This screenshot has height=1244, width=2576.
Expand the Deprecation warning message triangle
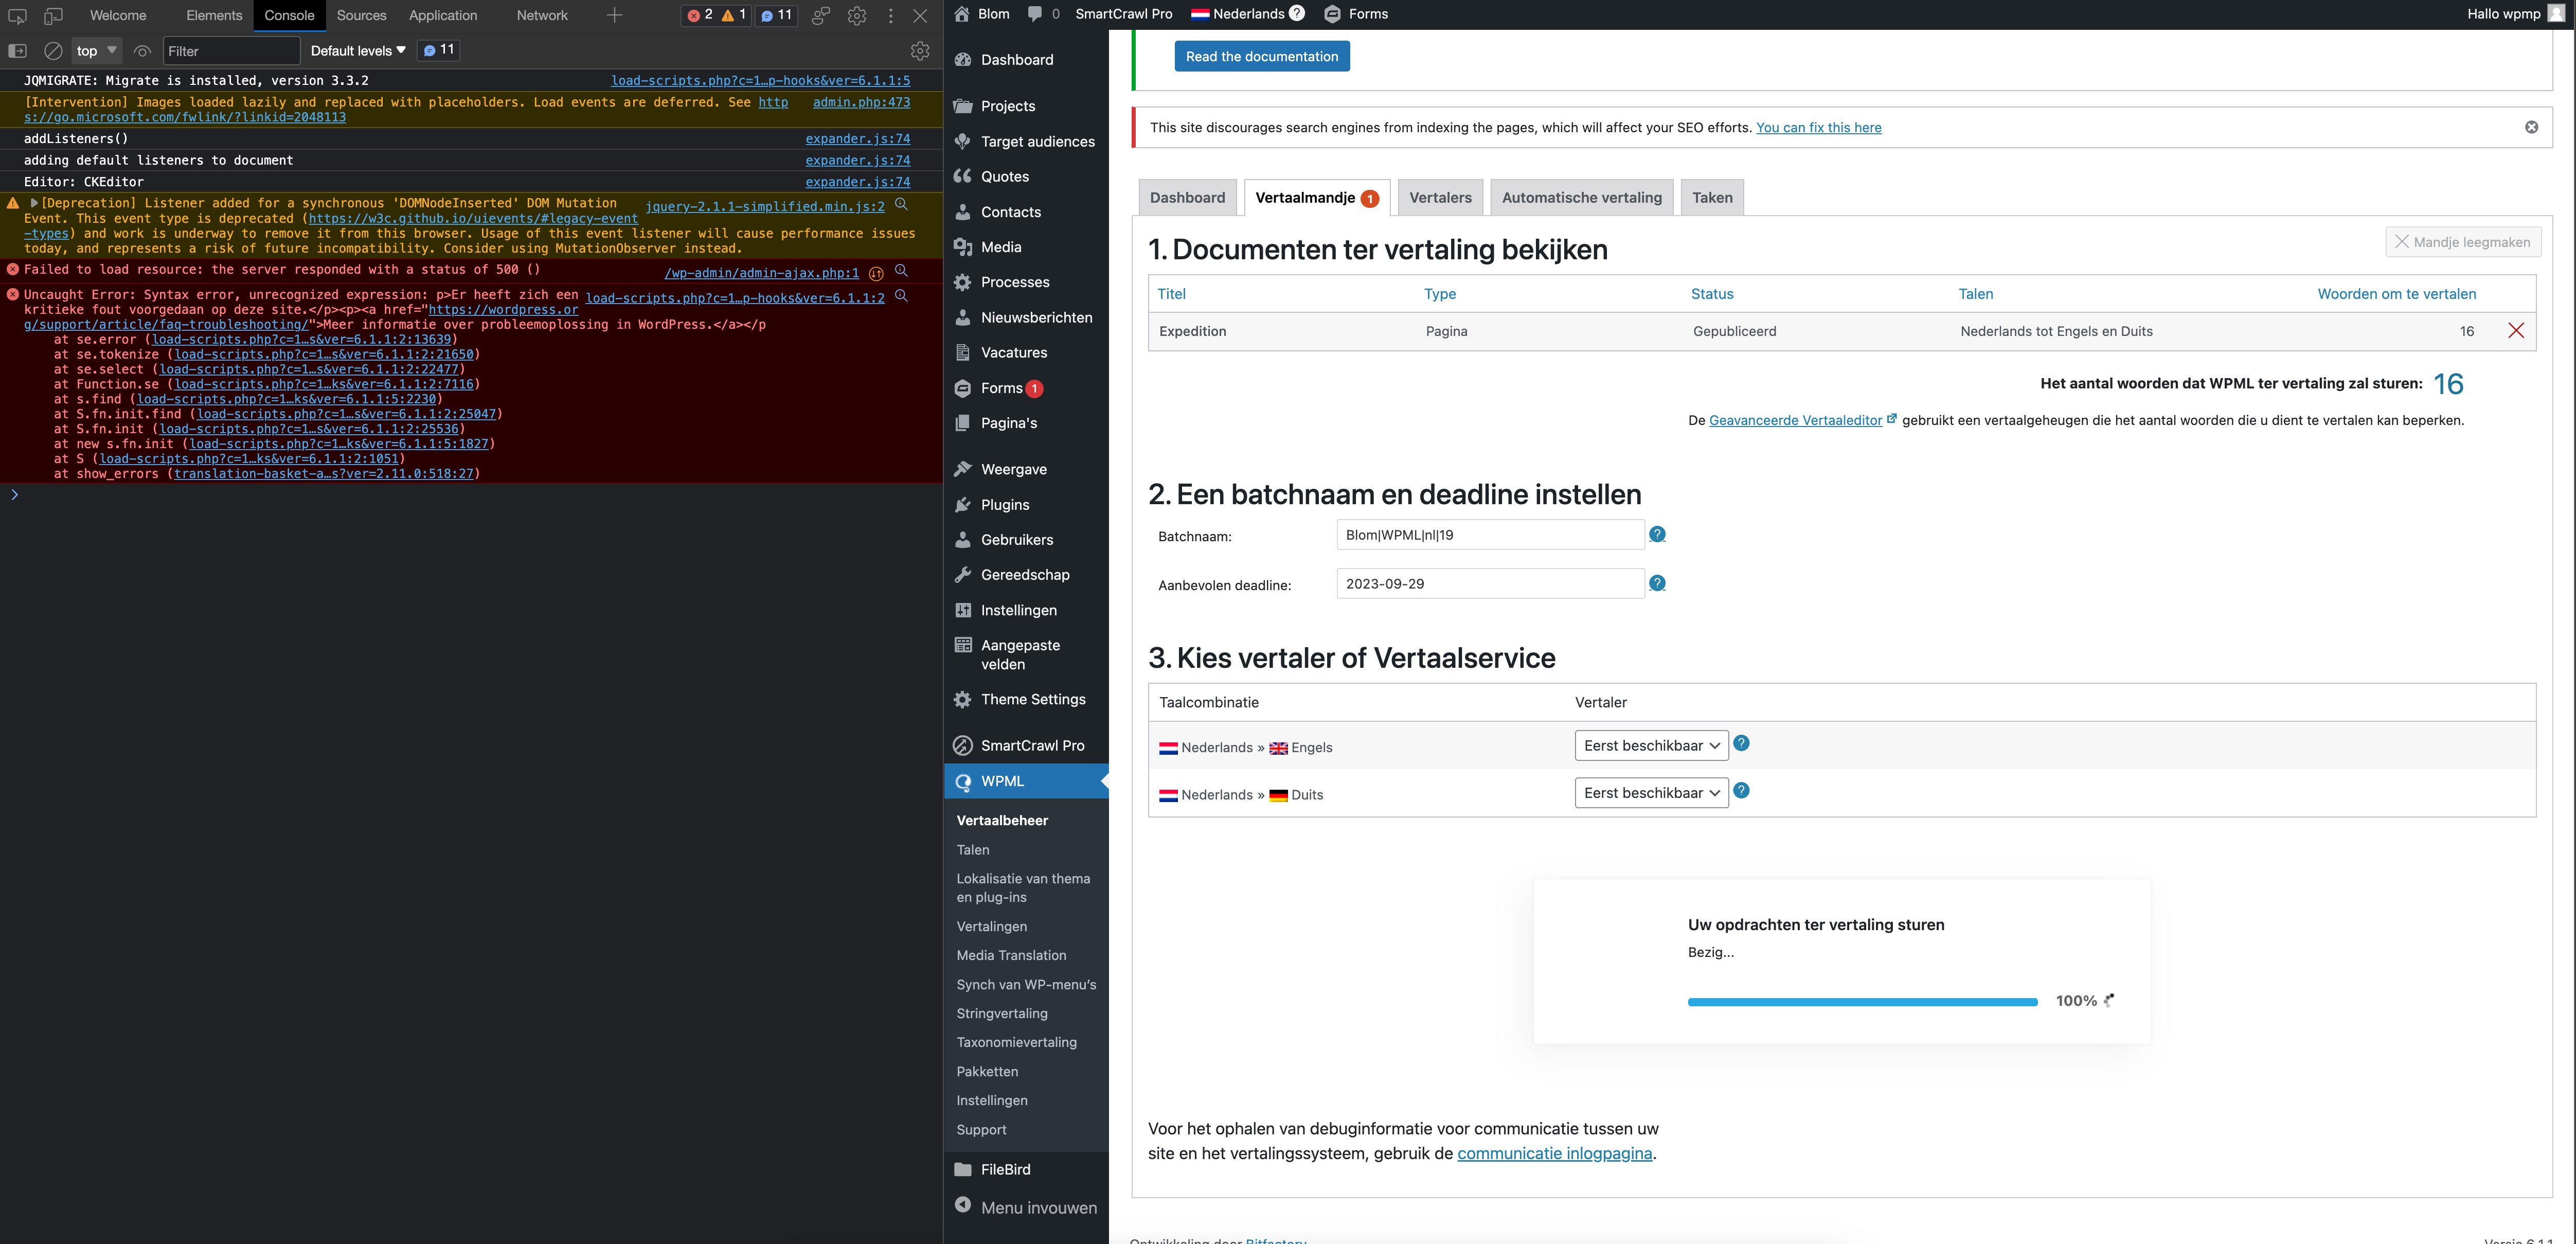34,203
